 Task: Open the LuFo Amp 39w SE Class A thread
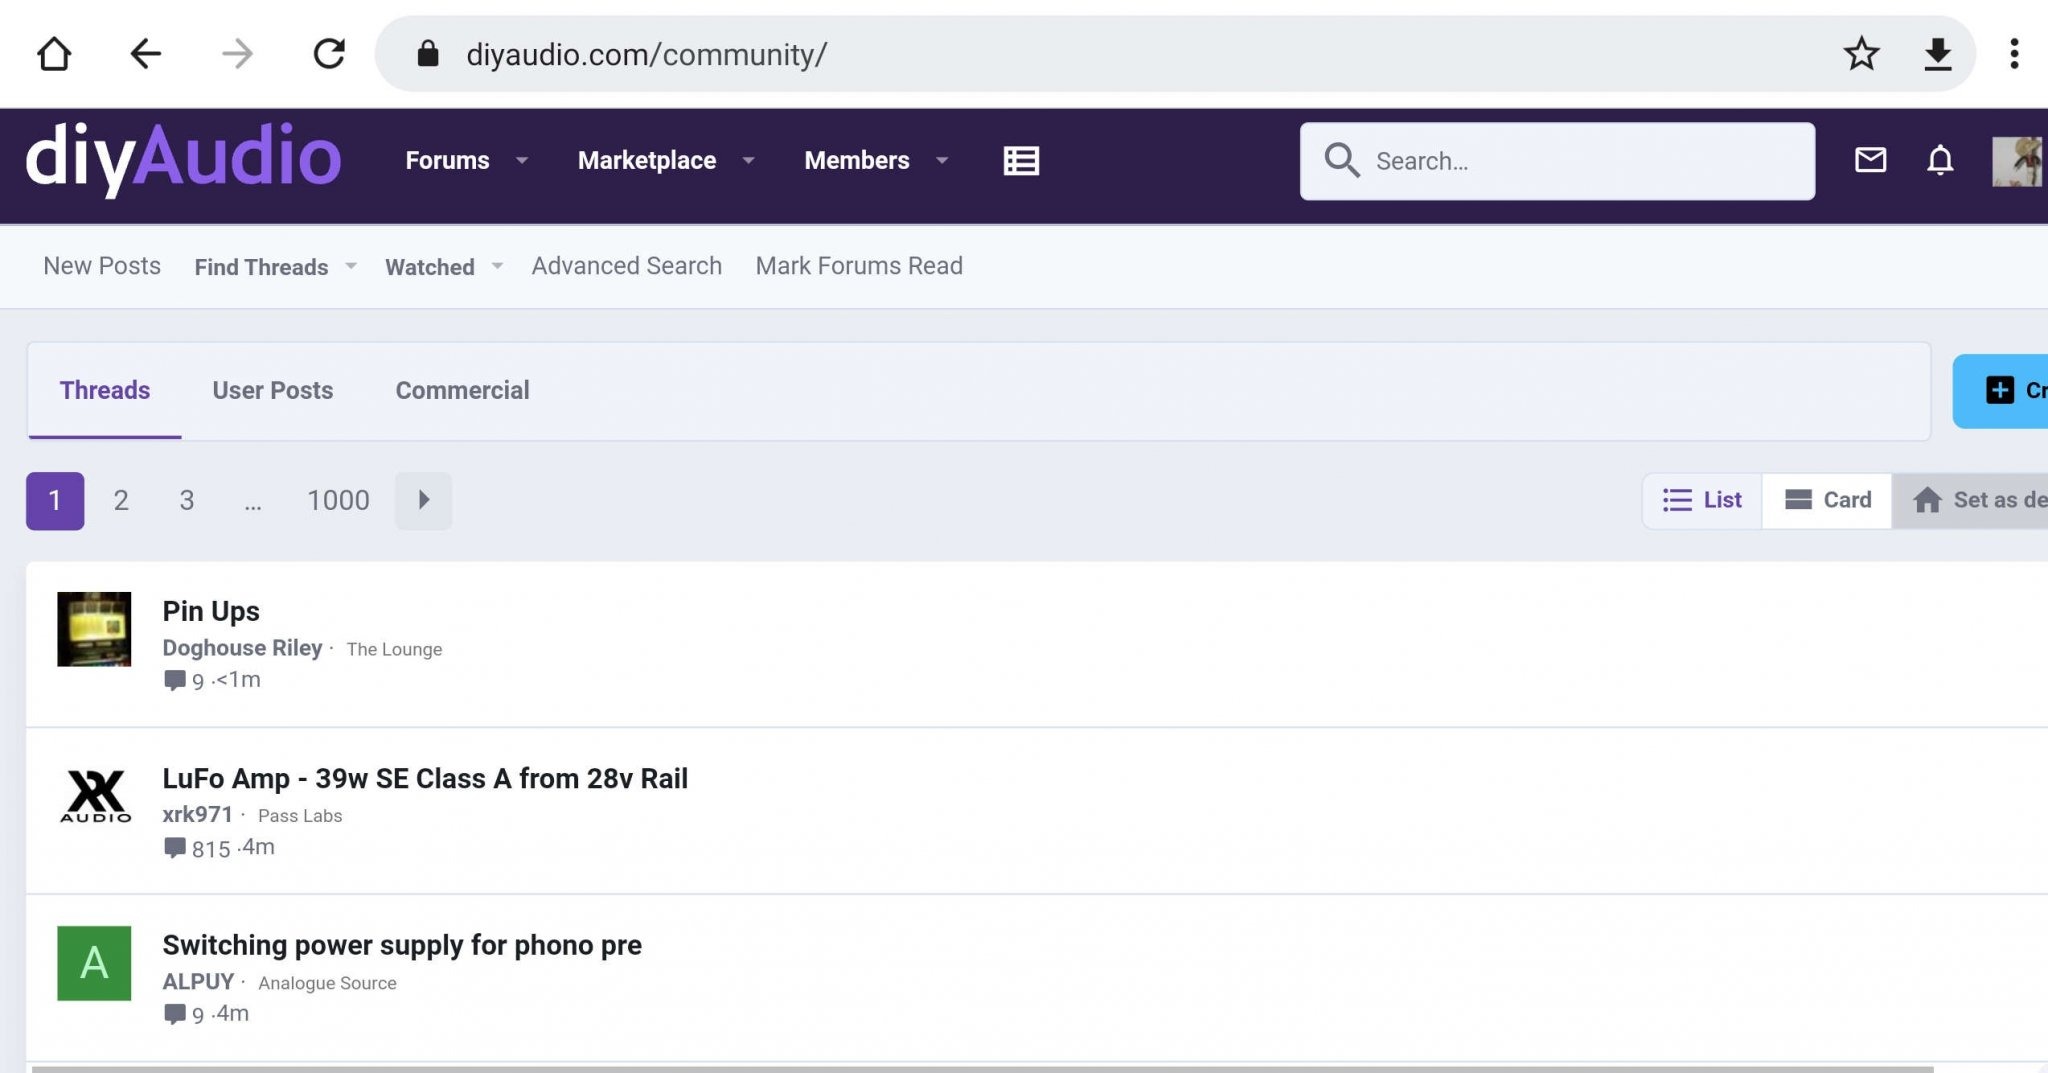coord(425,778)
